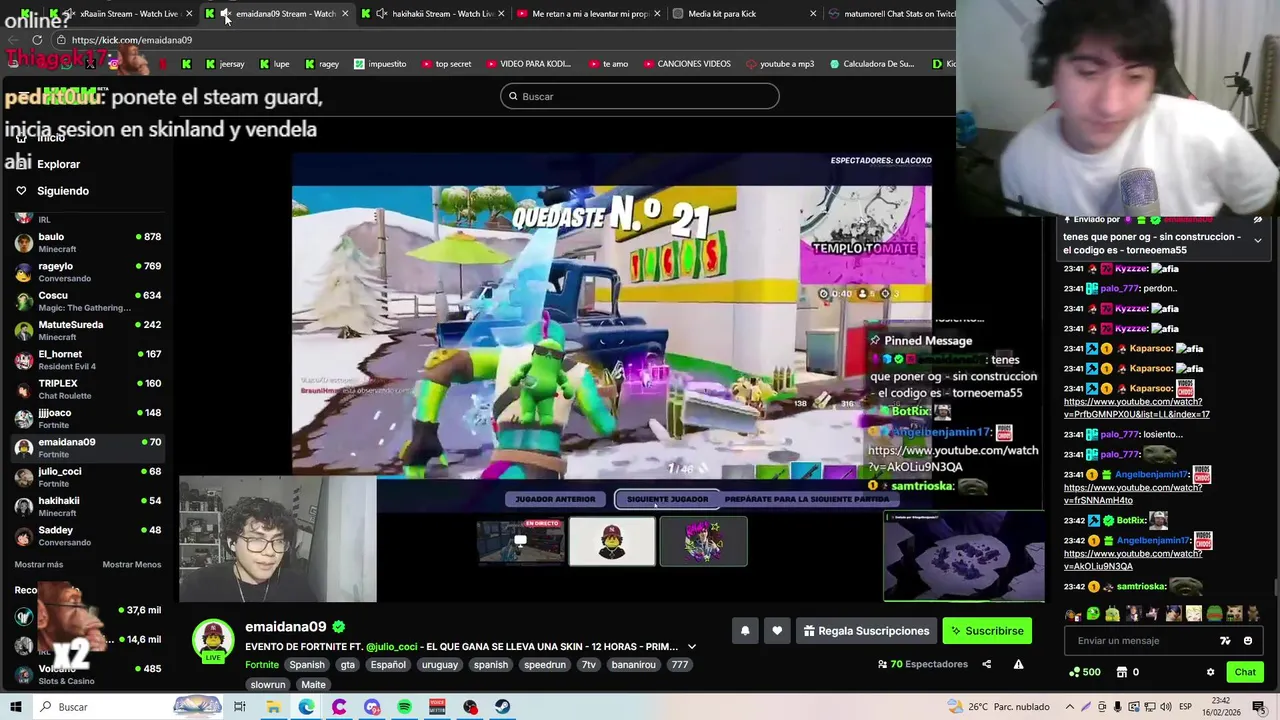Open the Explorar sidebar section

[58, 164]
